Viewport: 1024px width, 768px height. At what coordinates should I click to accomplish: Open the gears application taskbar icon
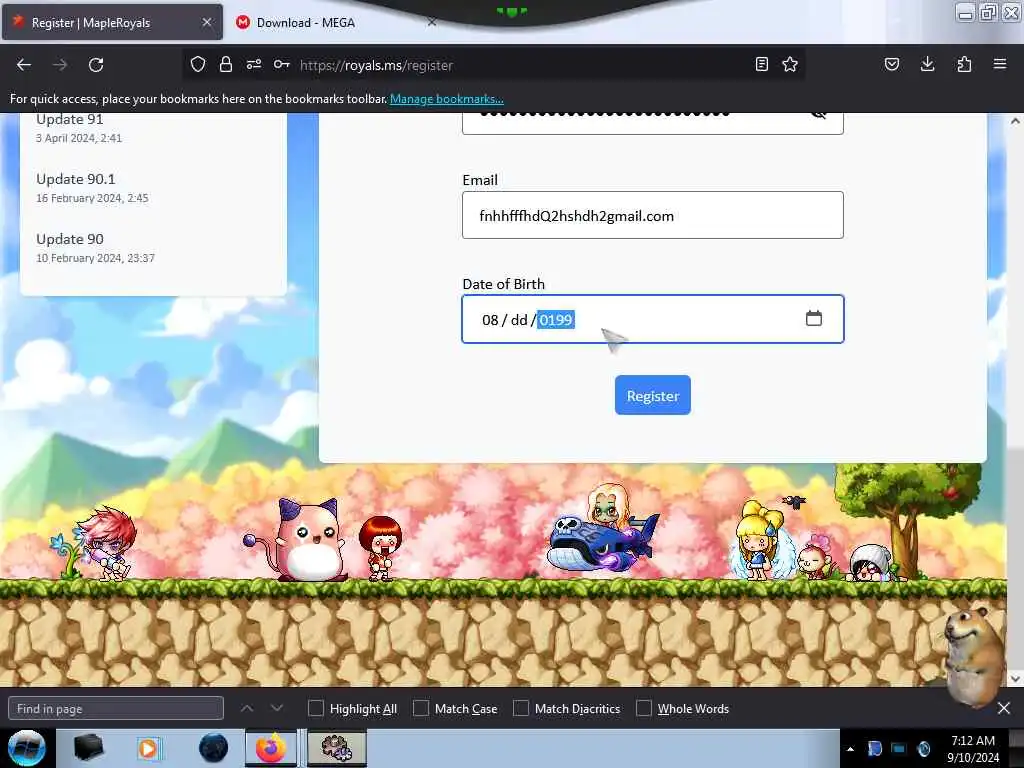coord(336,748)
